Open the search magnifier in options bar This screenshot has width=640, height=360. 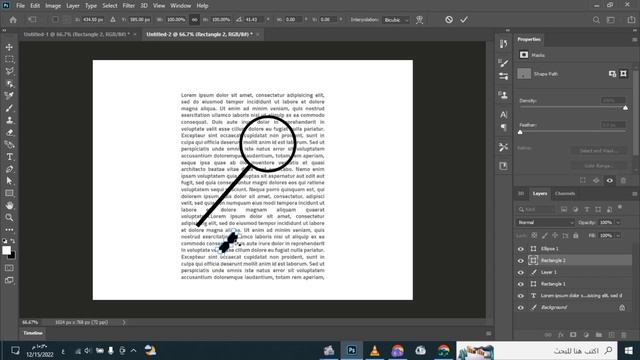[x=596, y=20]
